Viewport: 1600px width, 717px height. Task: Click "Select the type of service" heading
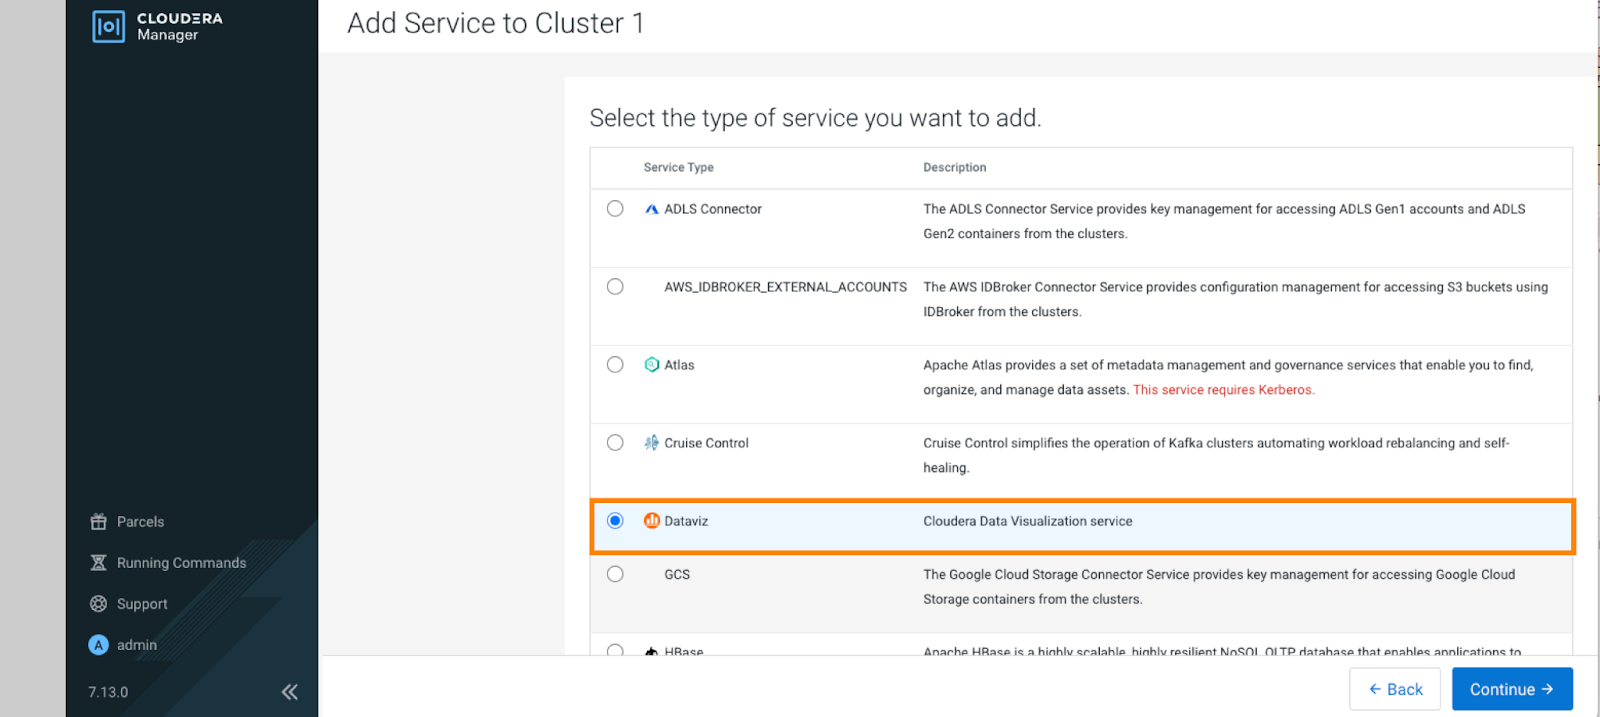tap(815, 118)
